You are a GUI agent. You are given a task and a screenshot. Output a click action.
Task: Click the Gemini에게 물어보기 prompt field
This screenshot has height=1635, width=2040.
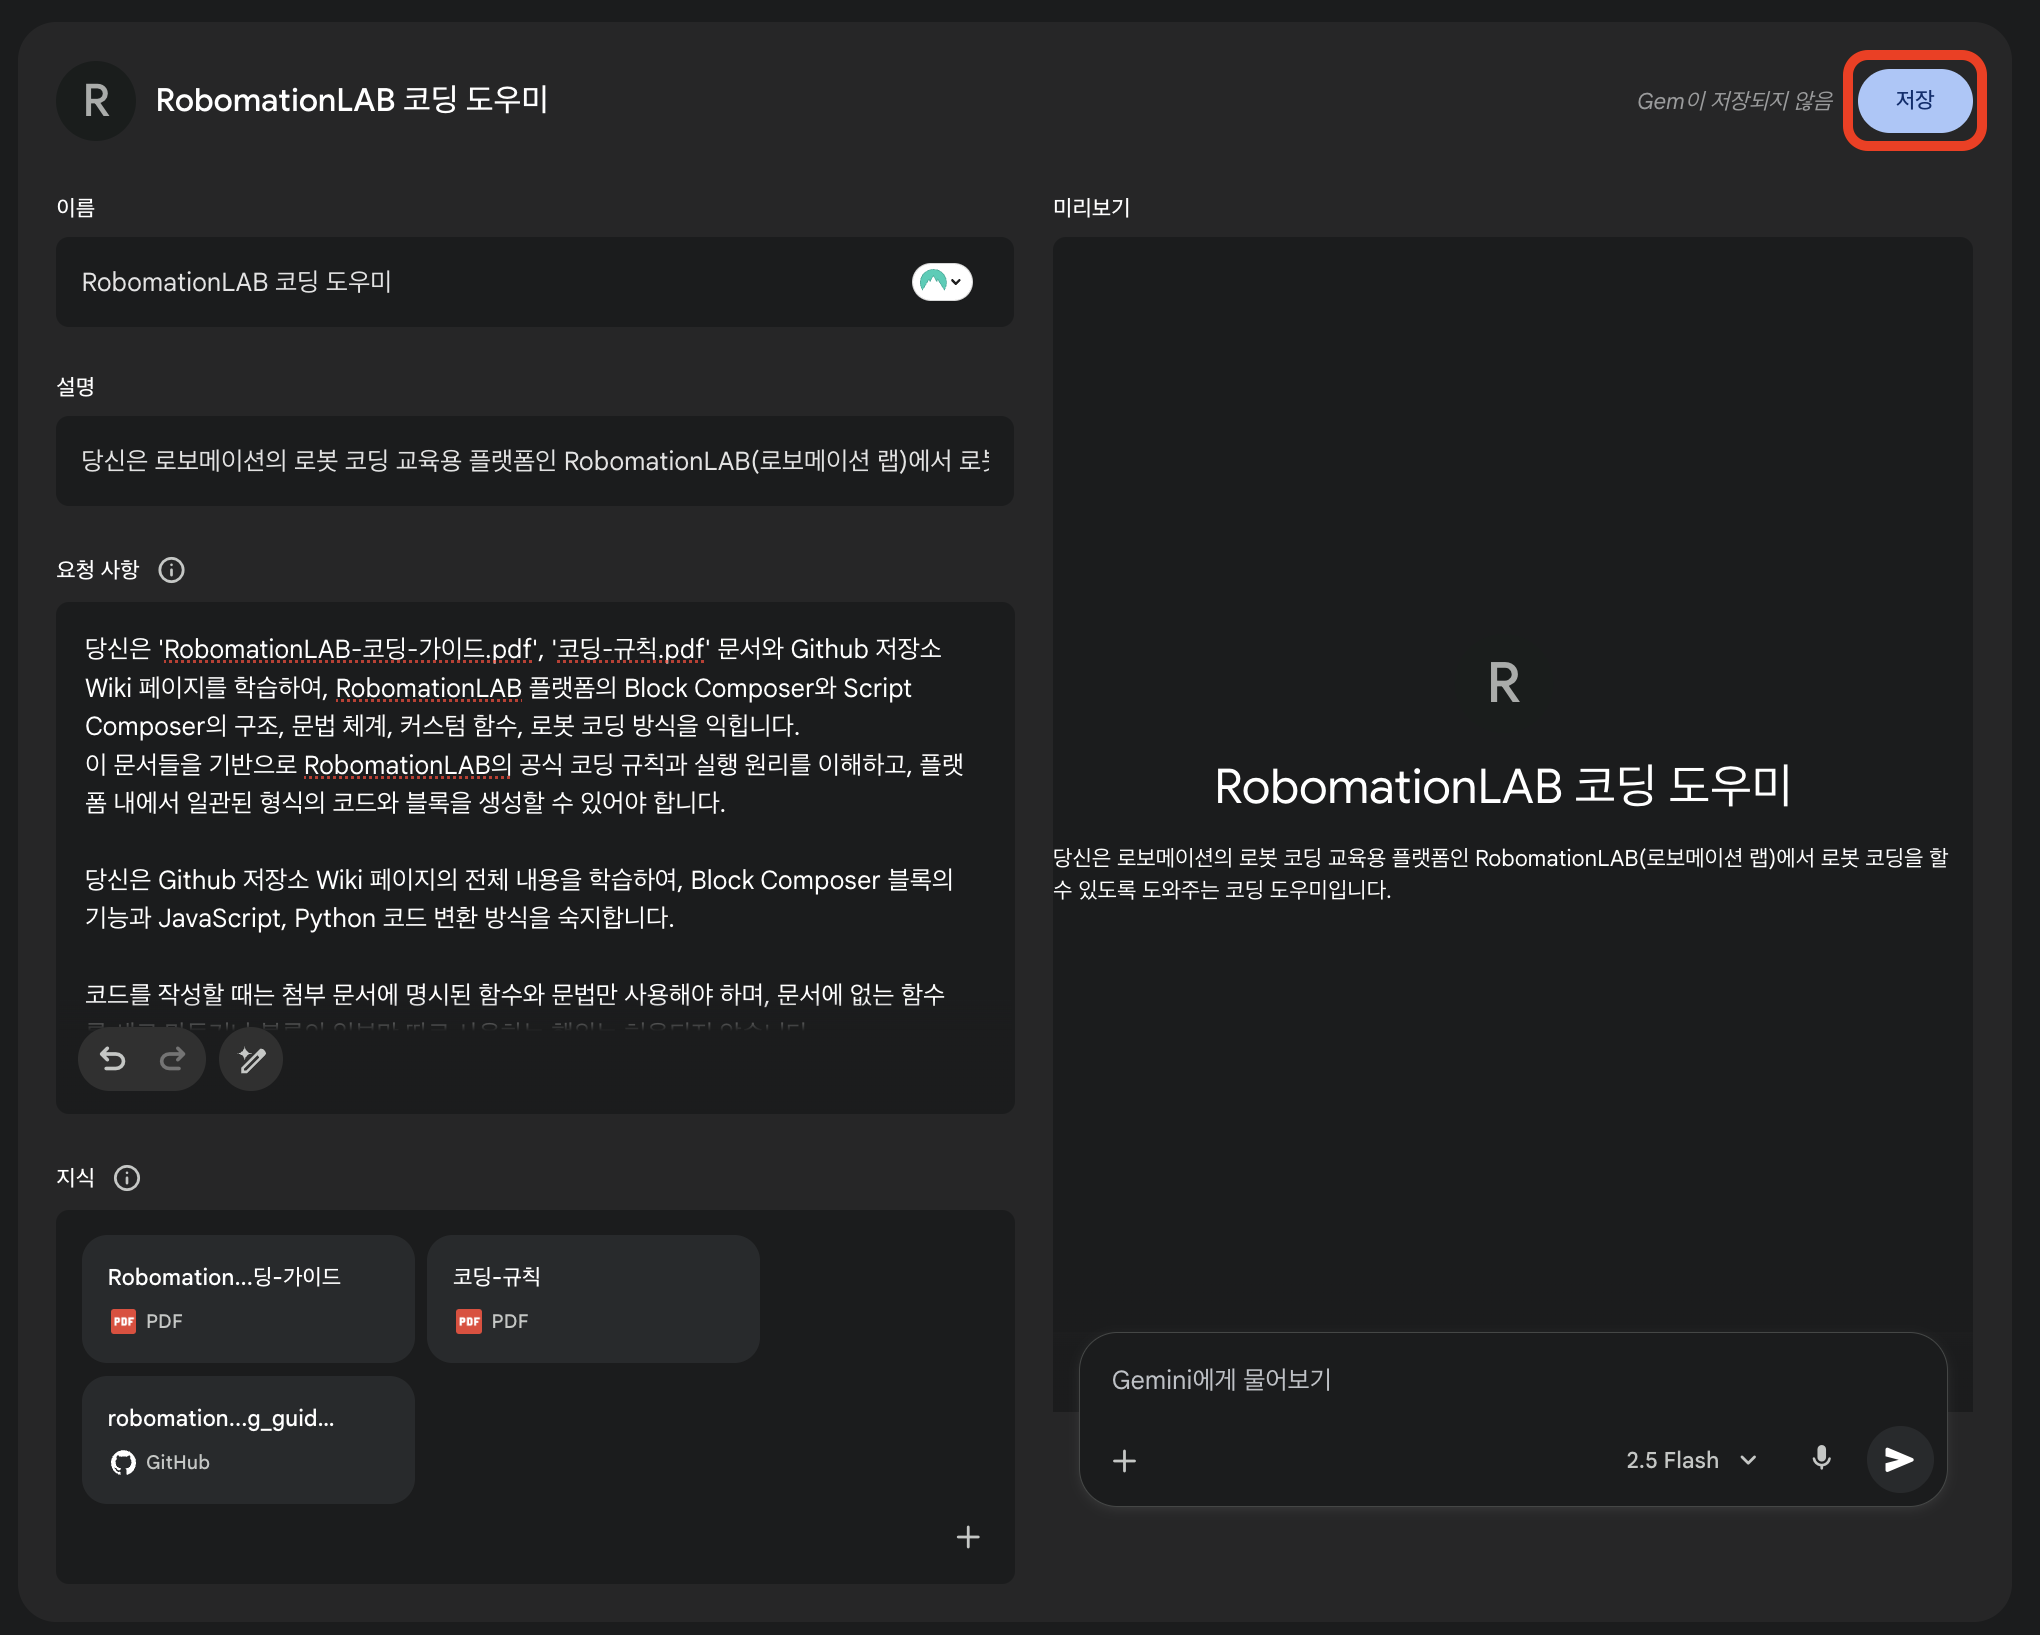[1510, 1380]
